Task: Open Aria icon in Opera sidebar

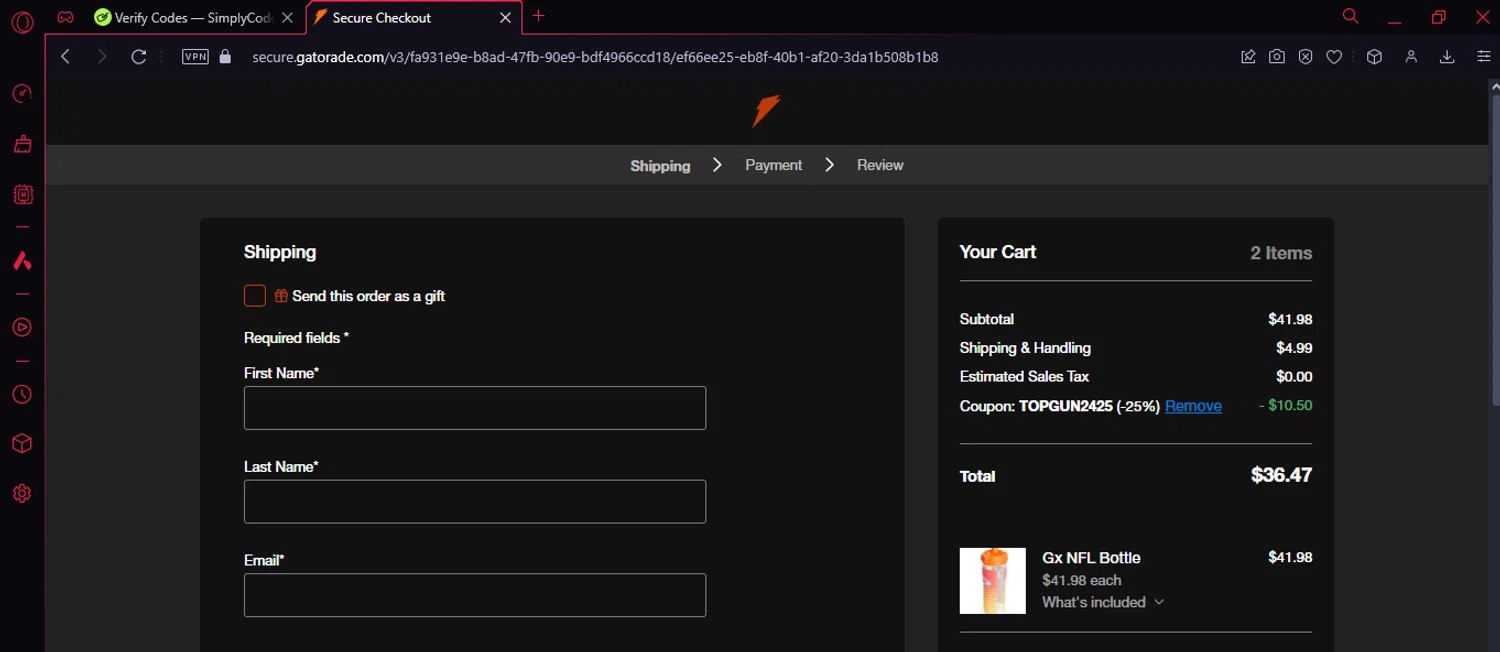Action: pyautogui.click(x=22, y=261)
